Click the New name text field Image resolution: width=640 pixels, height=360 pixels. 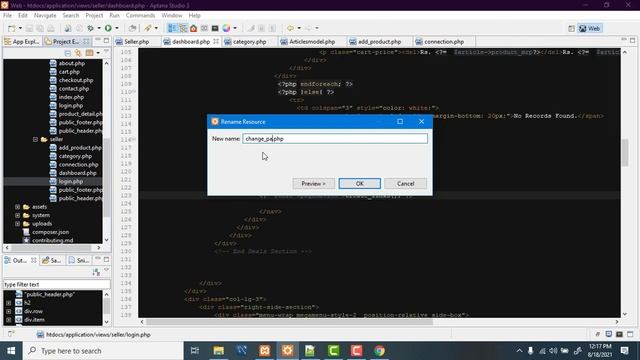(335, 139)
